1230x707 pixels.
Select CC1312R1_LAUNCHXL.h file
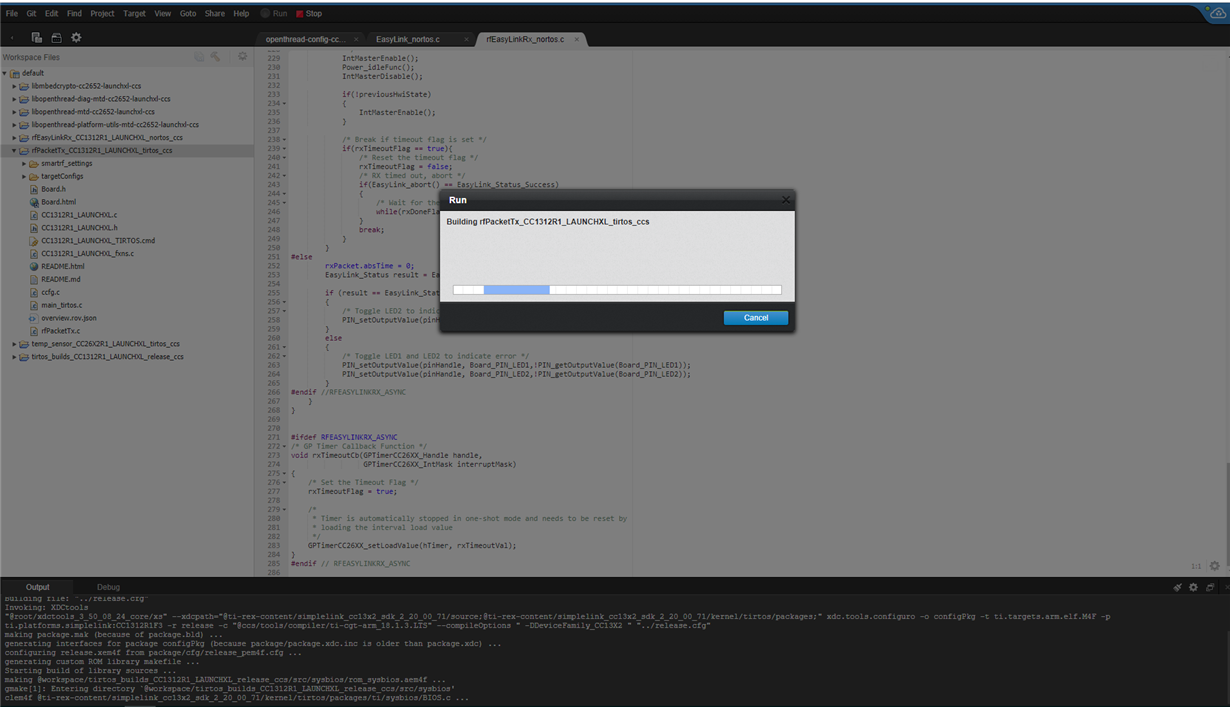(79, 228)
